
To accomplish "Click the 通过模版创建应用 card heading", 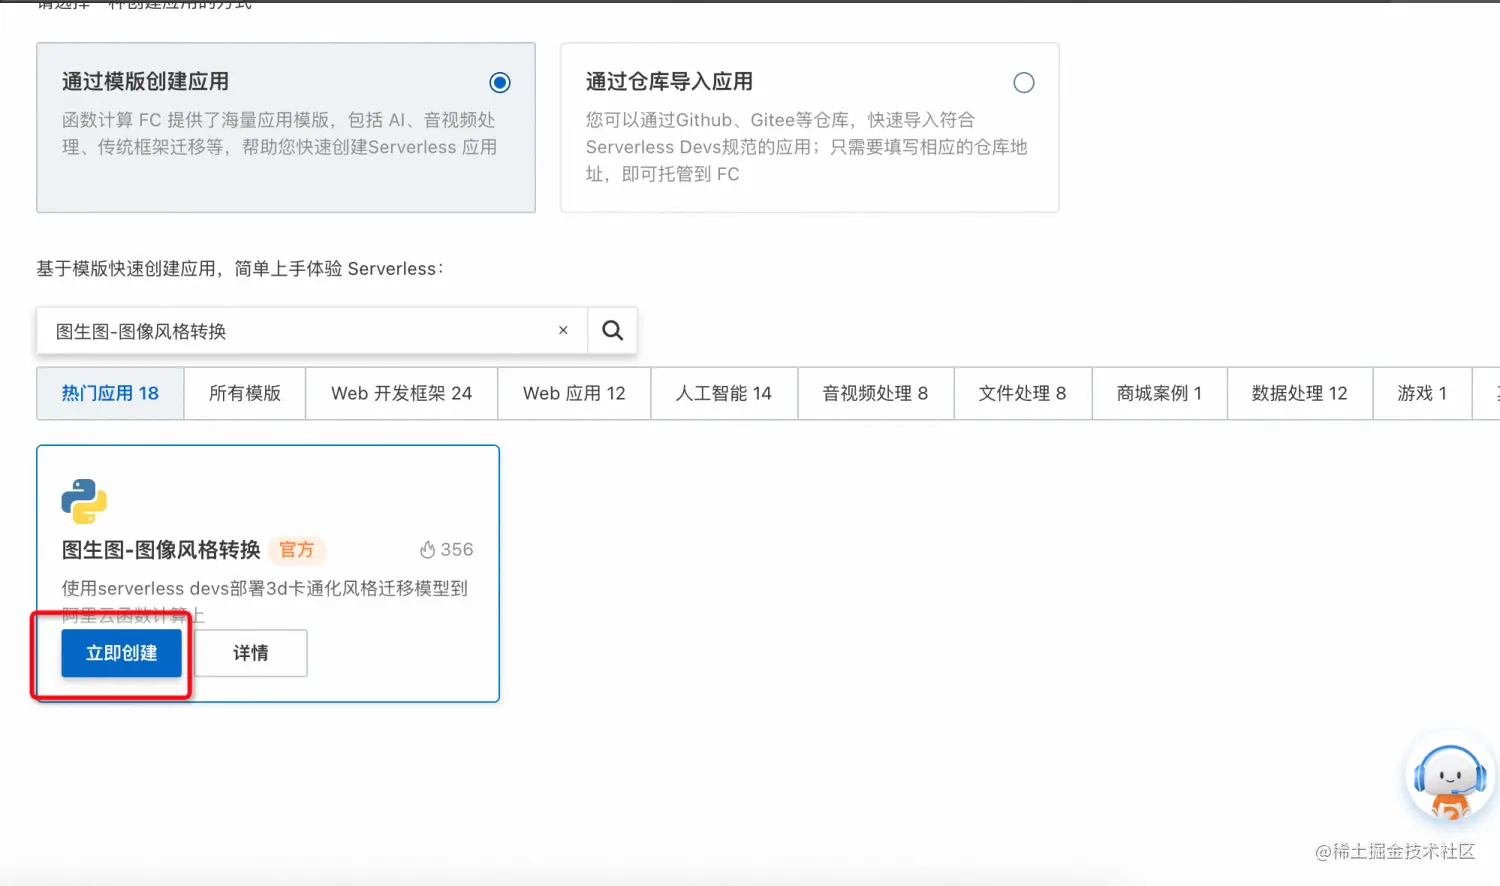I will click(145, 81).
